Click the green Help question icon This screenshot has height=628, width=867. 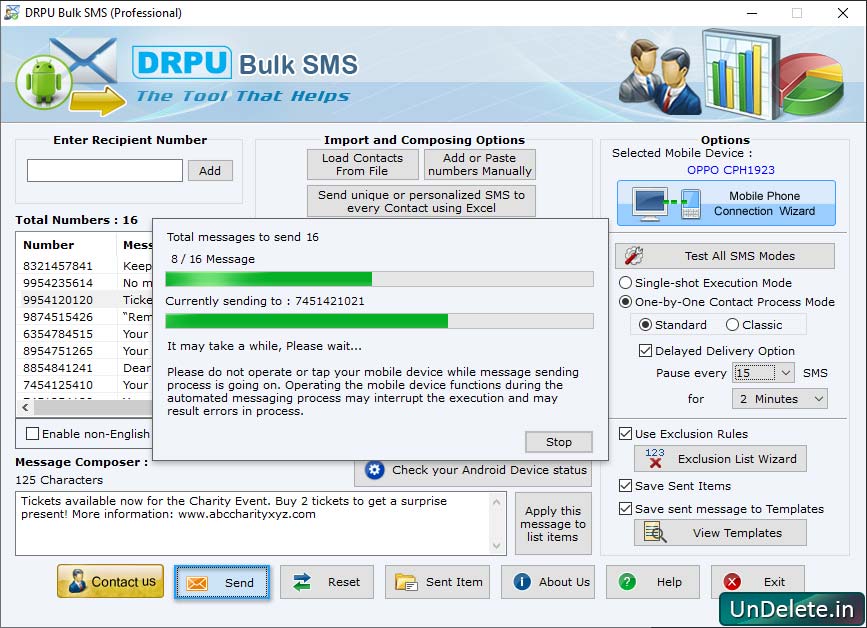(x=627, y=582)
